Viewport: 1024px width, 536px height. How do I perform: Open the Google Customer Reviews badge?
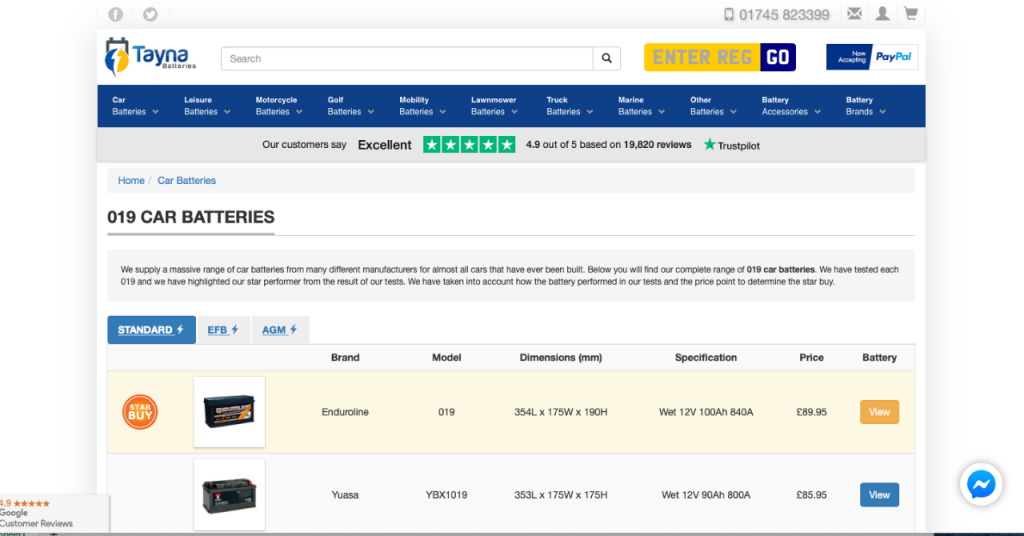54,514
